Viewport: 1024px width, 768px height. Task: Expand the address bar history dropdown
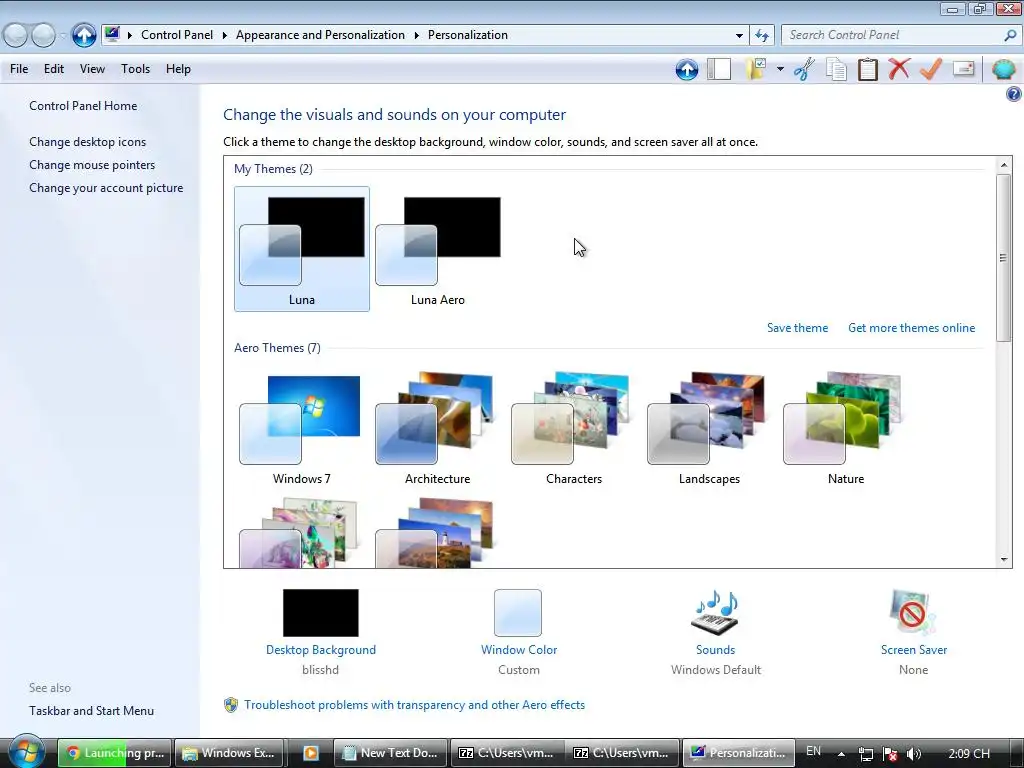click(739, 35)
